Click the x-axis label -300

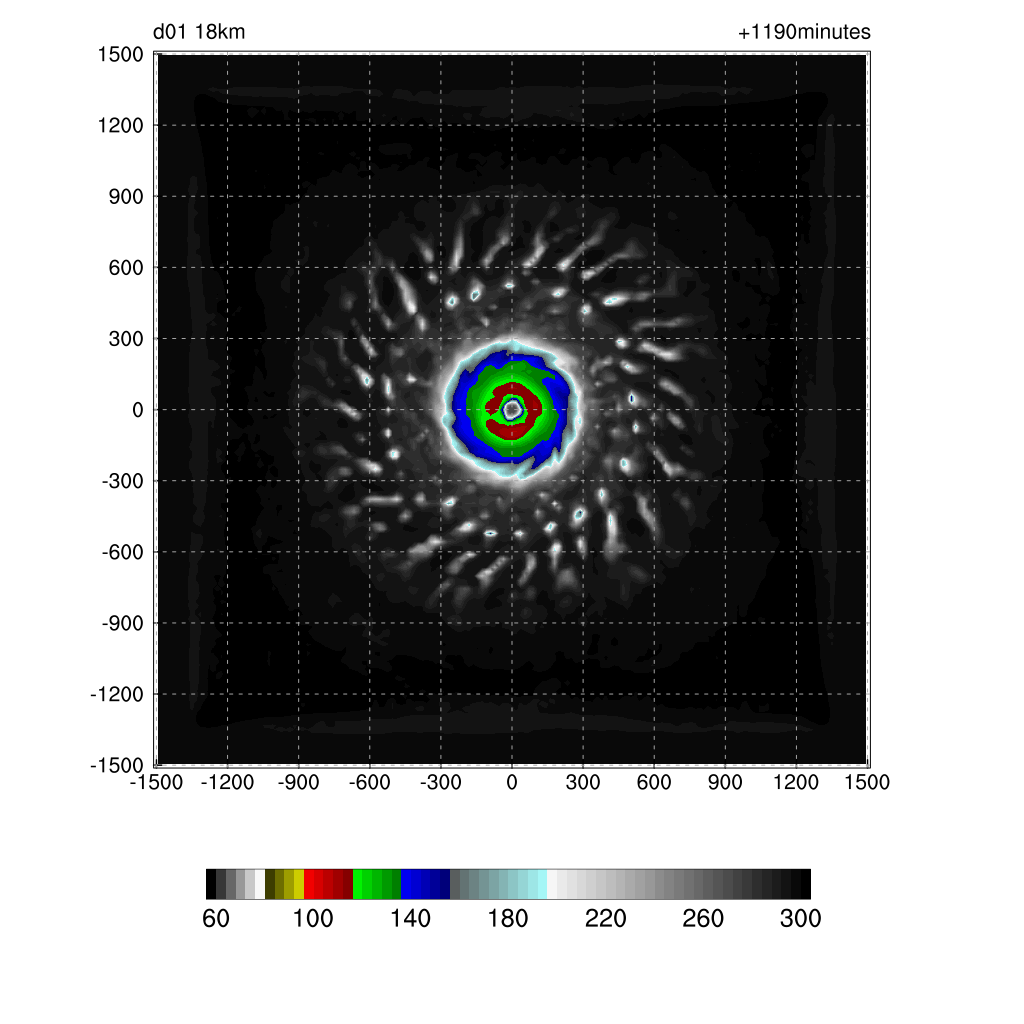[441, 782]
